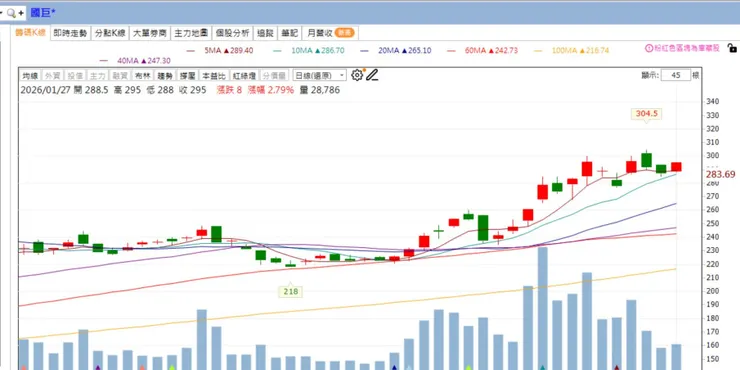The height and width of the screenshot is (370, 740).
Task: Switch to the 即時走勢 tab
Action: tap(70, 33)
